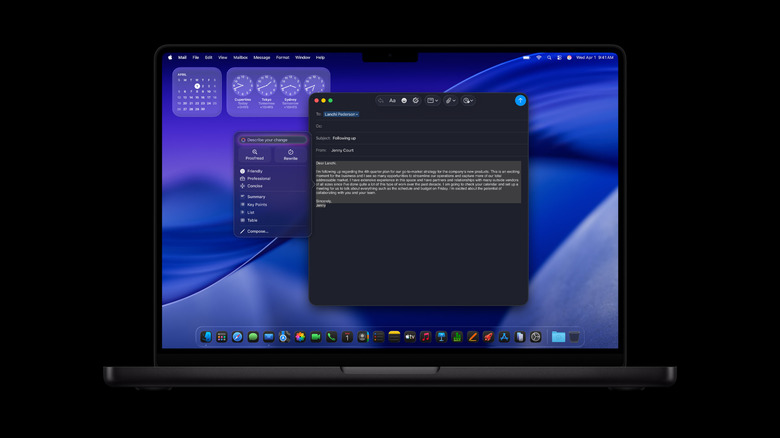
Task: Click the Rewrite button in Writing Tools
Action: pyautogui.click(x=291, y=155)
